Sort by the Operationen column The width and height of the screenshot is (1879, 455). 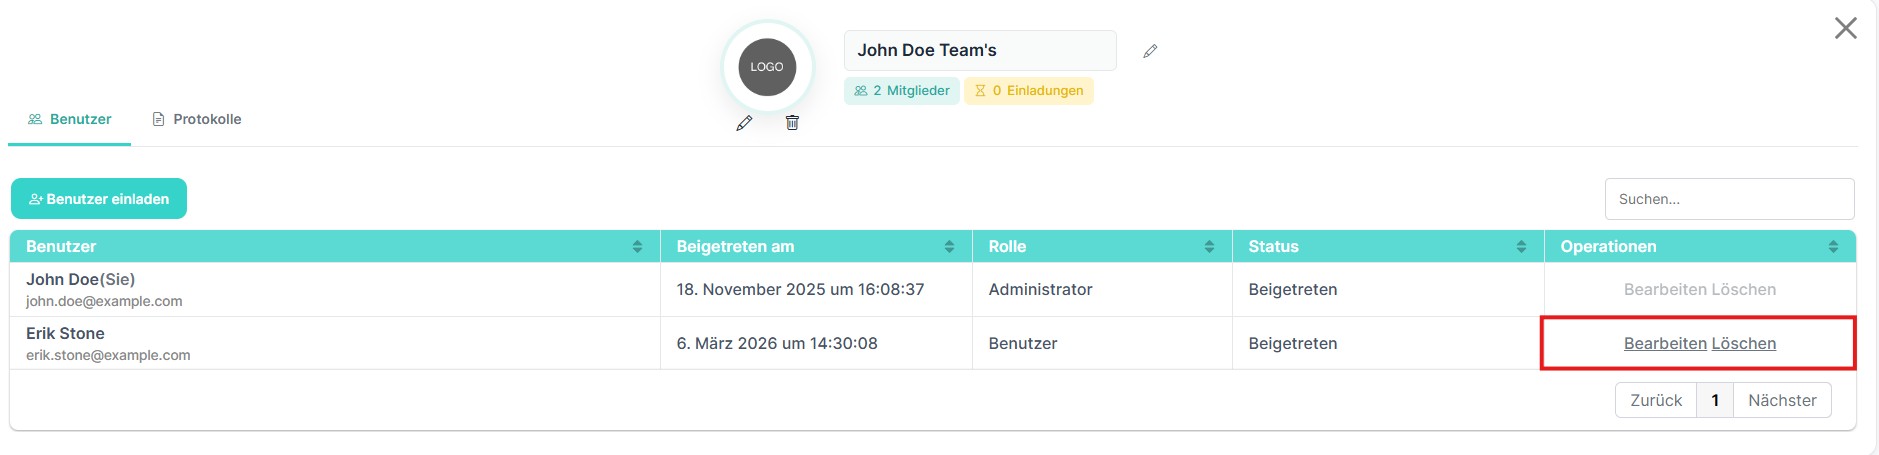click(1833, 247)
